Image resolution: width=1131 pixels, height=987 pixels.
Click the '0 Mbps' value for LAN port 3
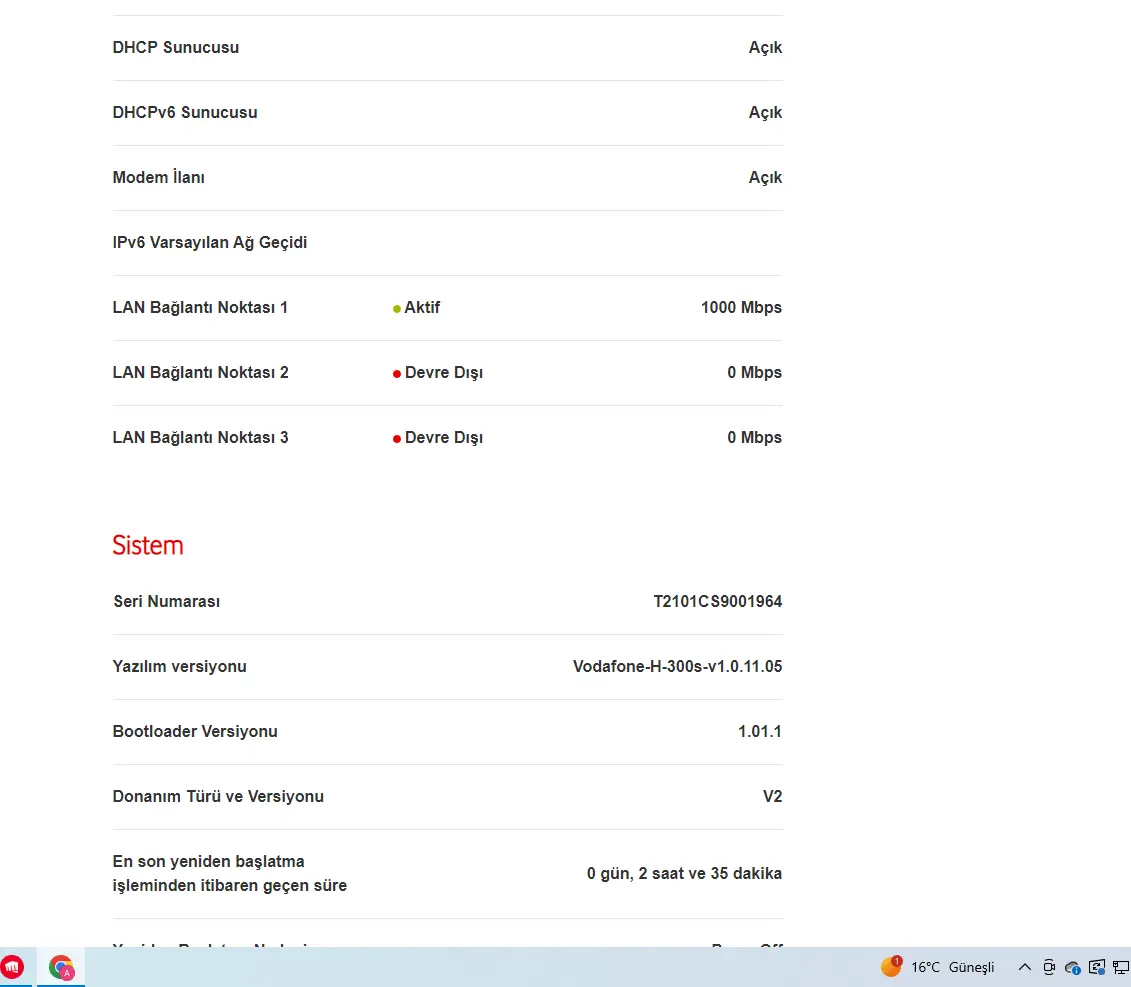tap(754, 437)
